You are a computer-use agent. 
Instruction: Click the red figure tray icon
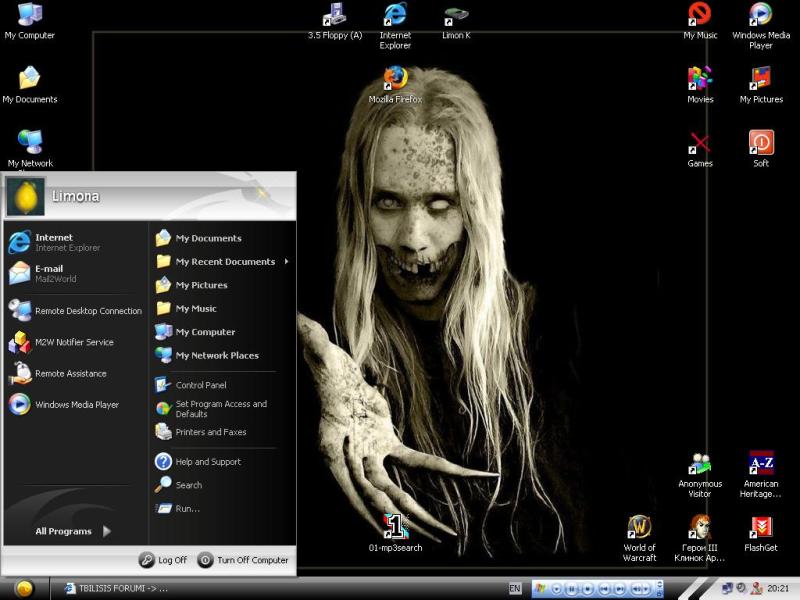coord(756,588)
